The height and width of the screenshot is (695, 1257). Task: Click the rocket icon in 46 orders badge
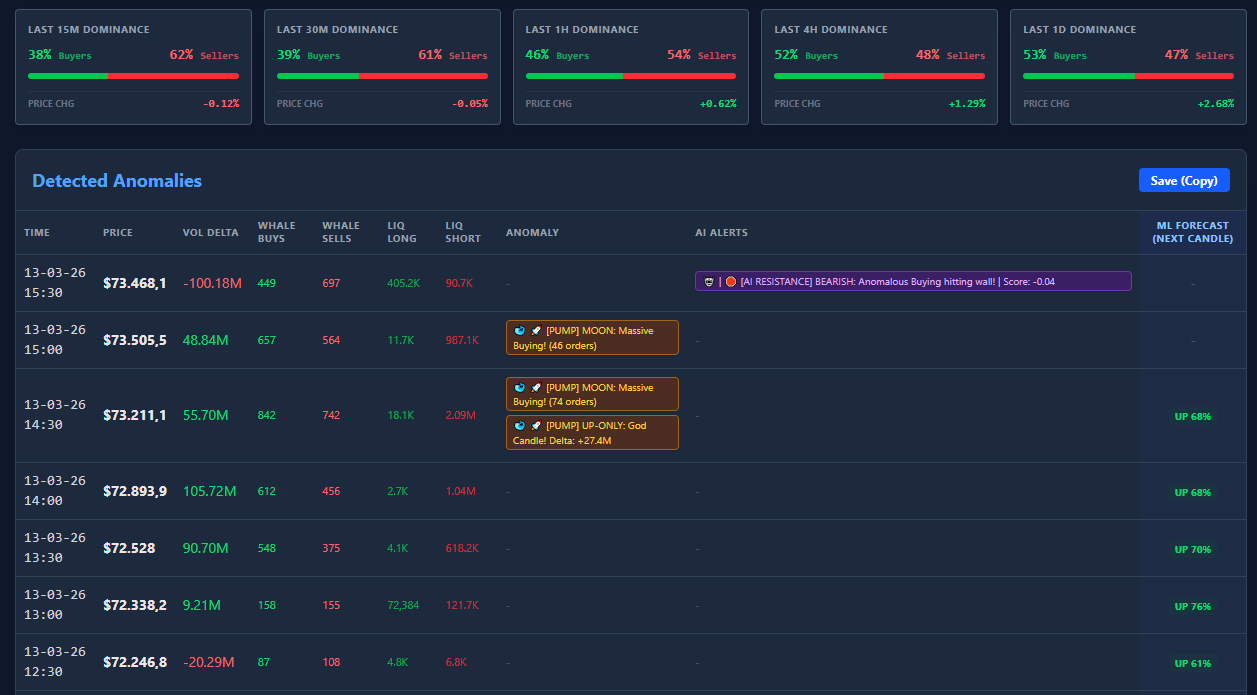pyautogui.click(x=536, y=331)
